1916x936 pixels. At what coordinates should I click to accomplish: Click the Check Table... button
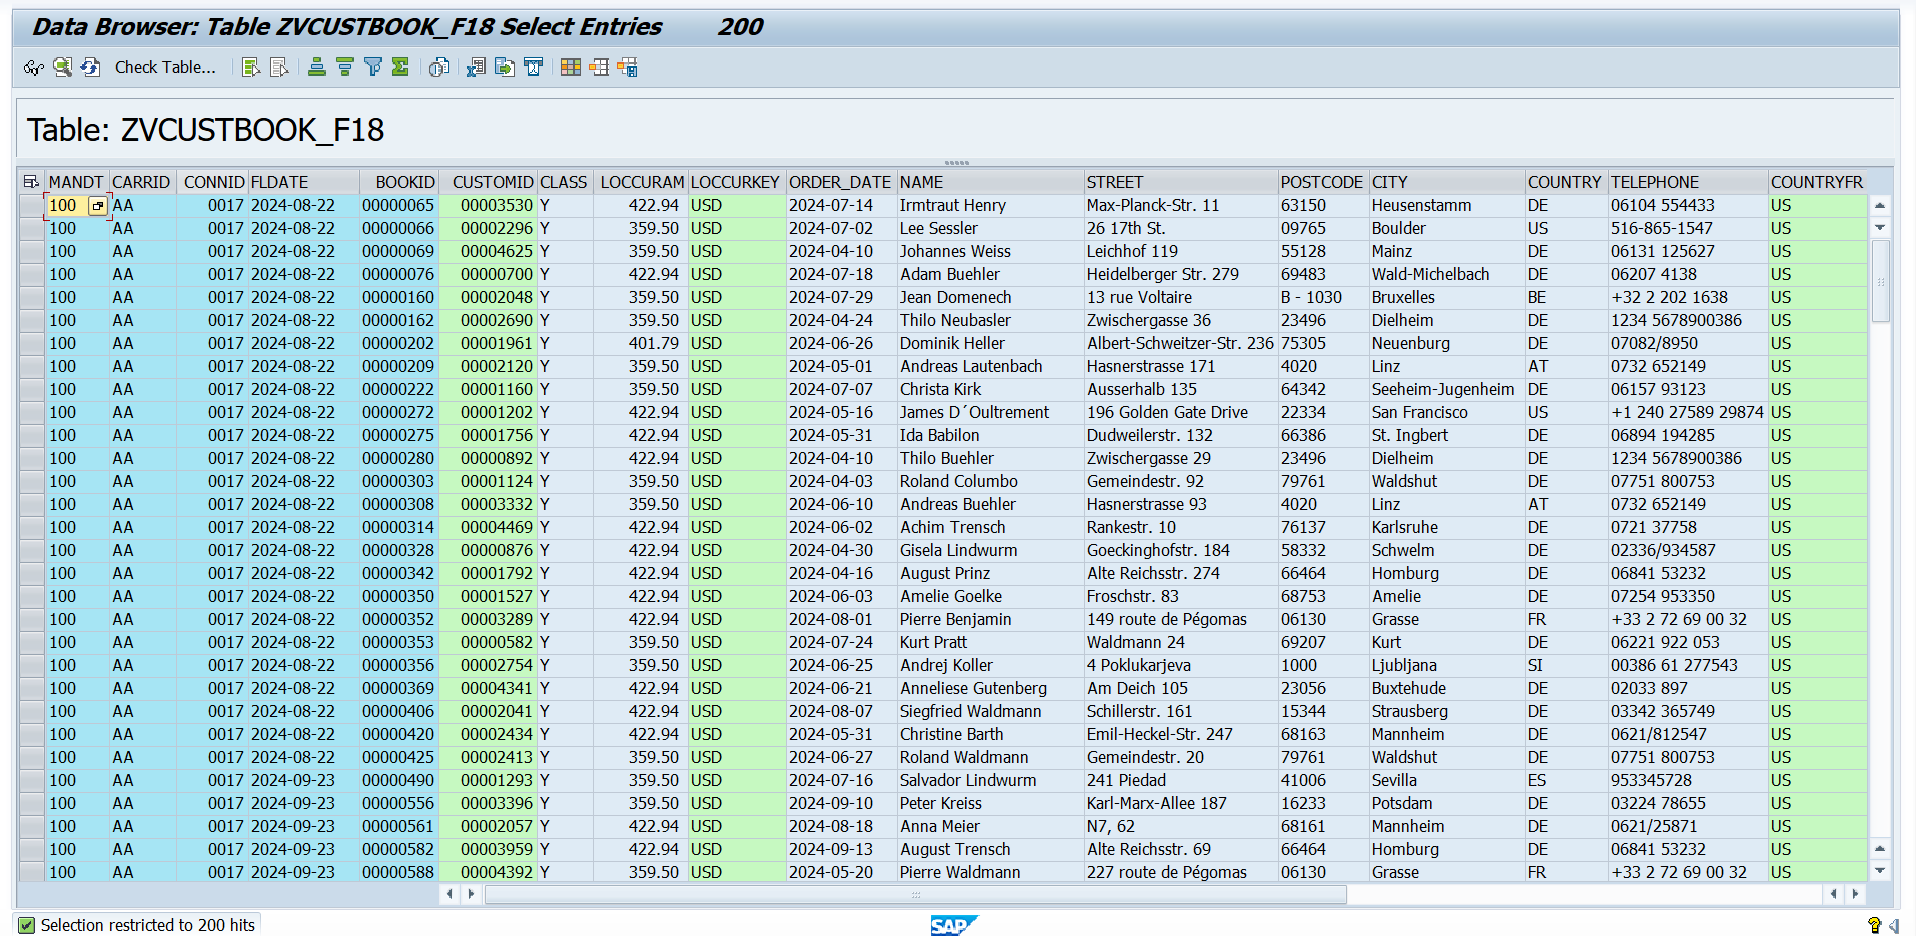(165, 67)
